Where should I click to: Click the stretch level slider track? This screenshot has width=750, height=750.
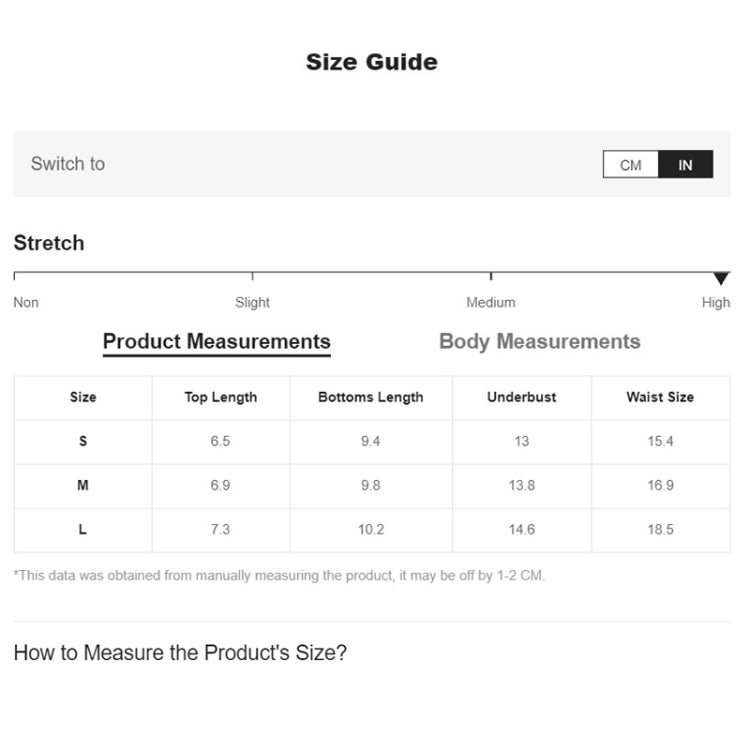pyautogui.click(x=370, y=273)
